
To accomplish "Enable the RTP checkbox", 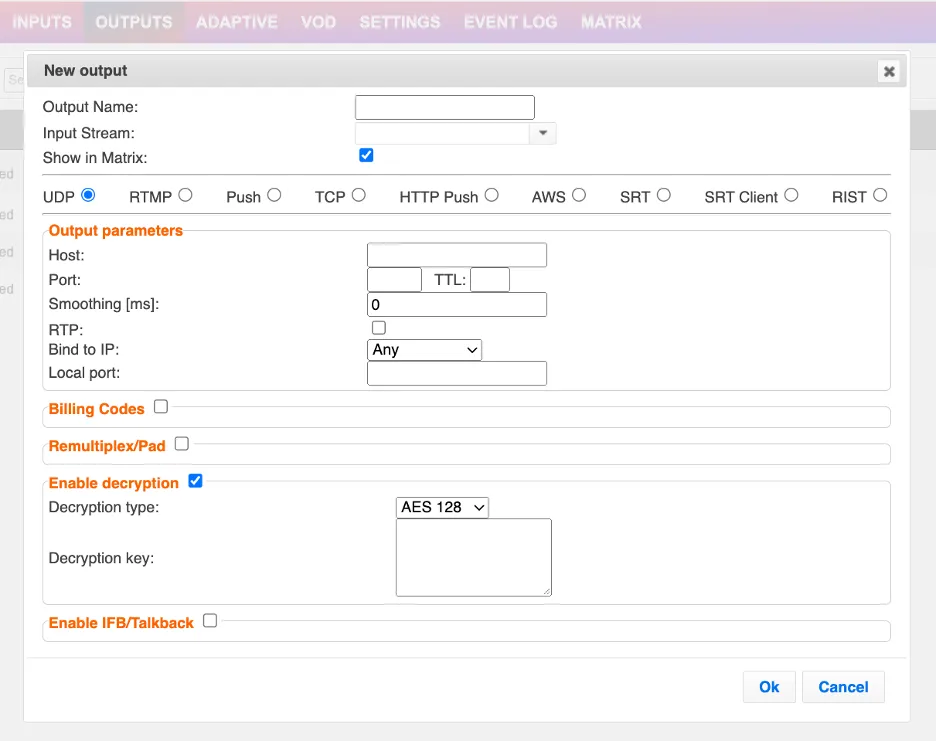I will tap(378, 328).
